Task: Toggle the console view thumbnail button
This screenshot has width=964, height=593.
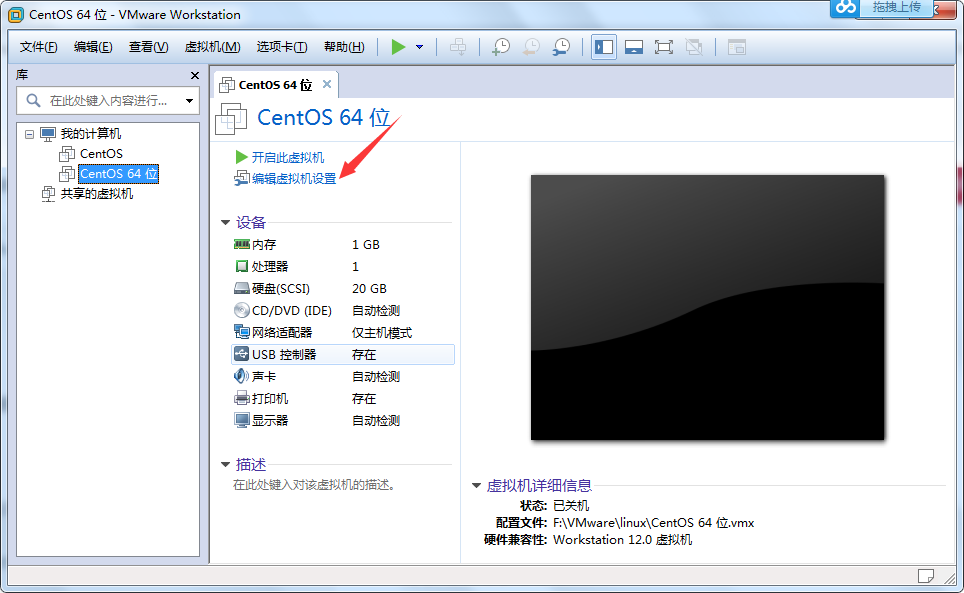Action: [634, 46]
